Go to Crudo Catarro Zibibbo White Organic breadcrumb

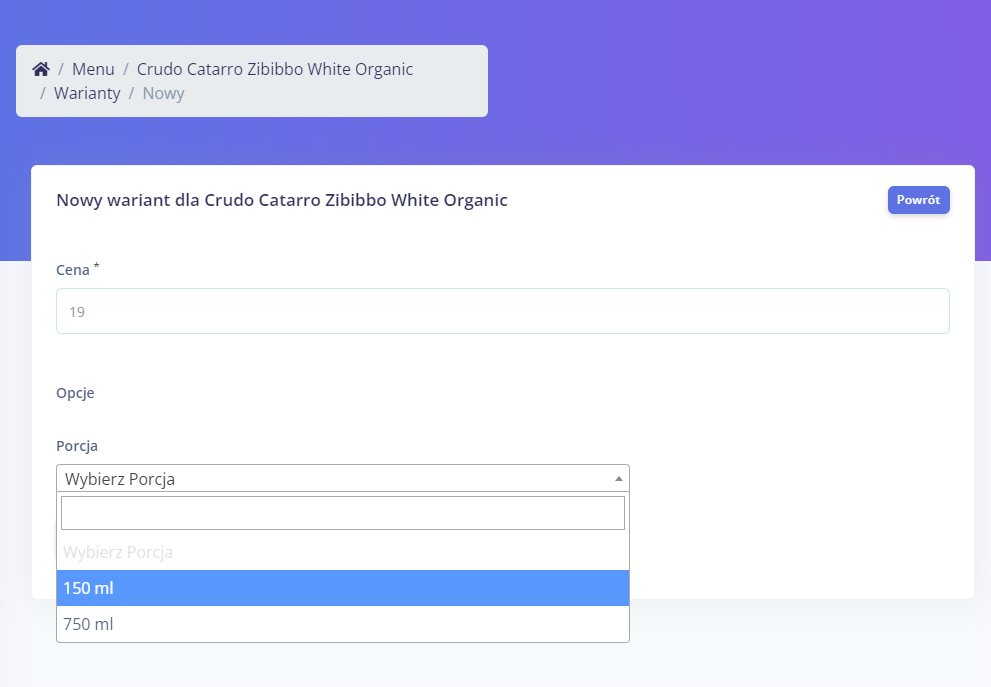[x=274, y=69]
